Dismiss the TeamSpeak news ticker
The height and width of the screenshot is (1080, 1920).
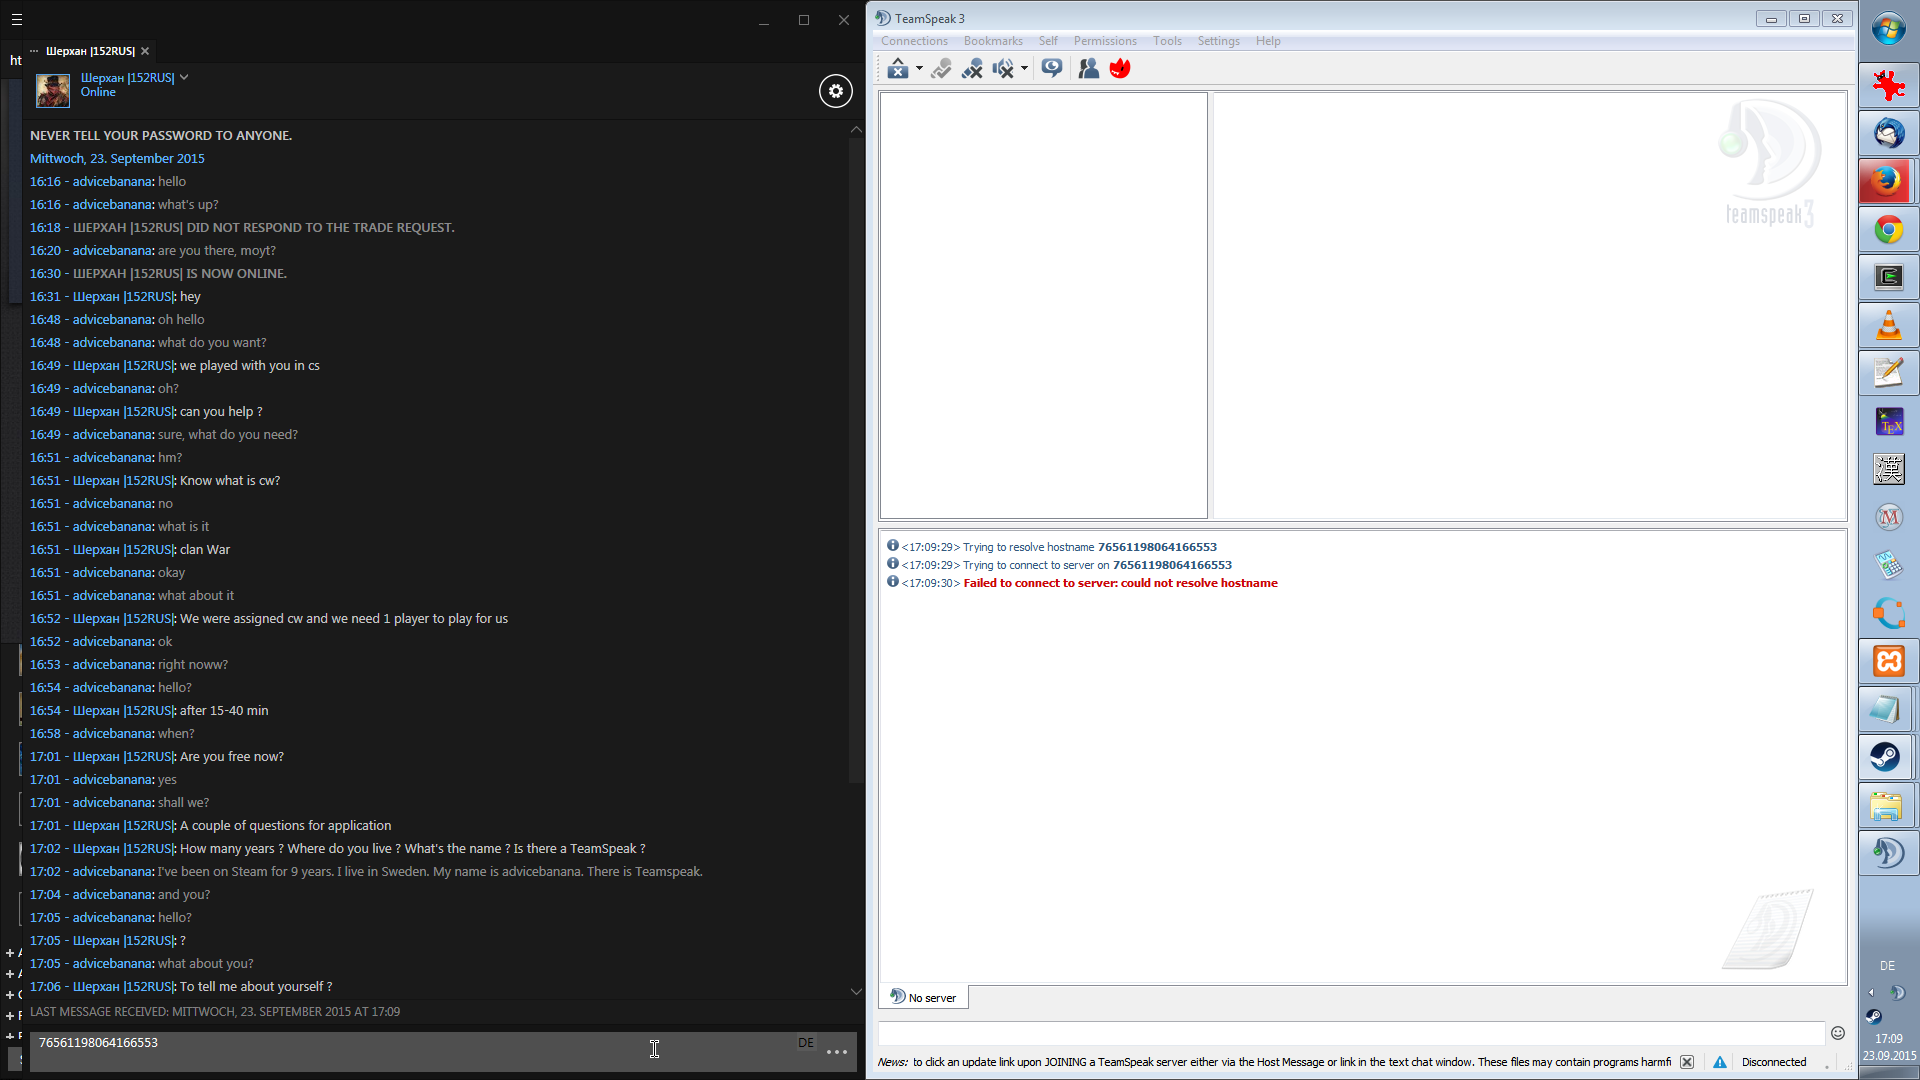click(x=1687, y=1062)
